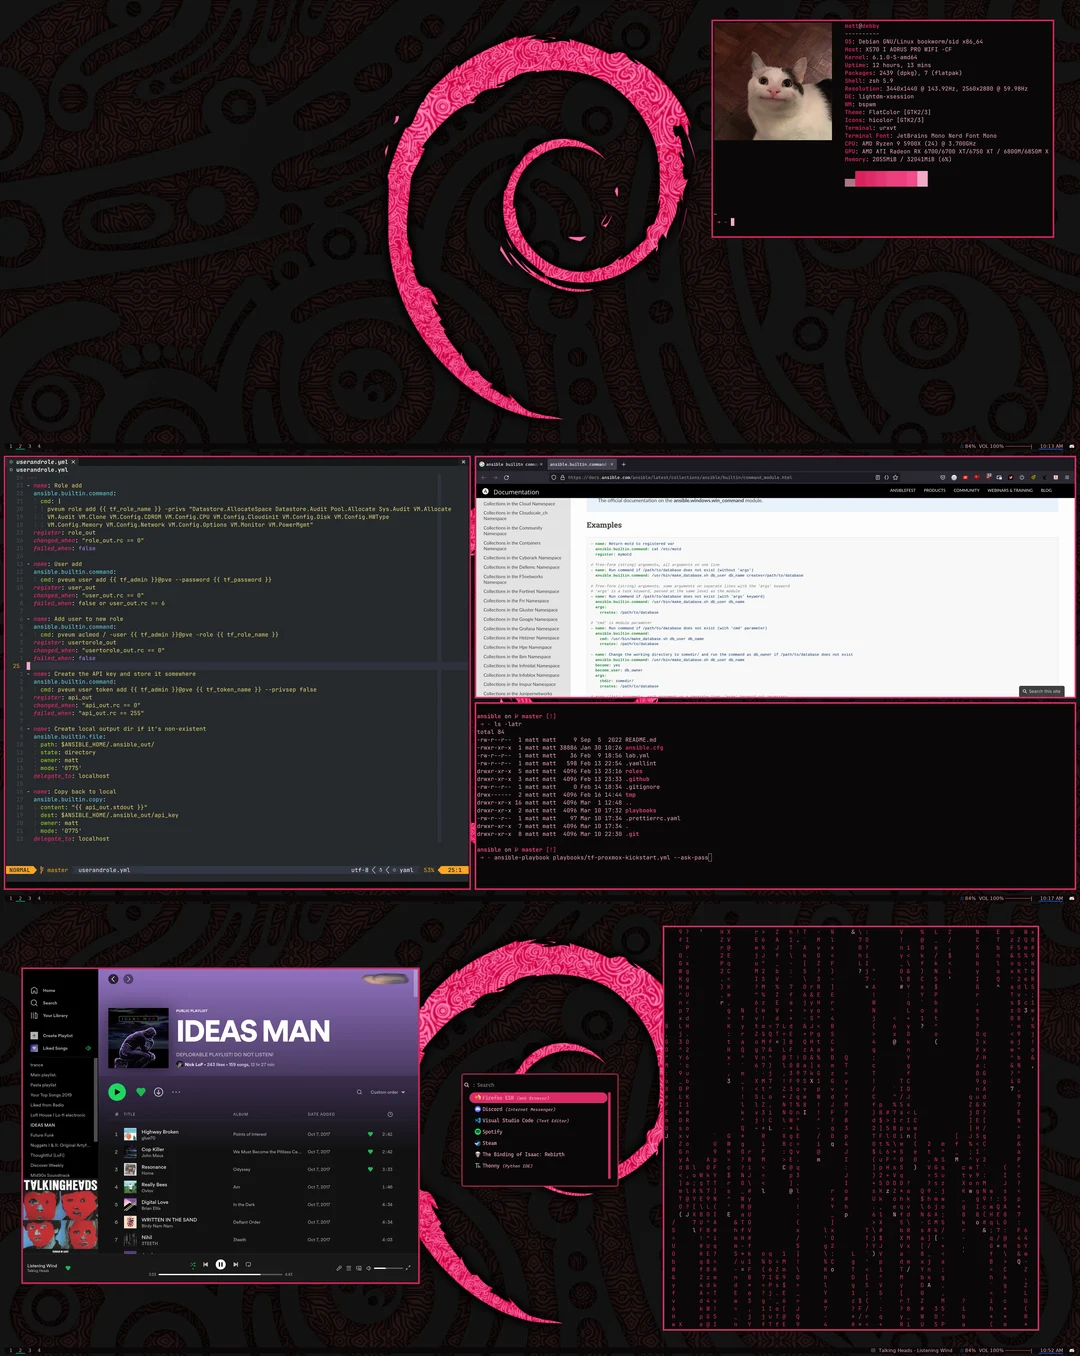
Task: Click COMMUNITY in the Ansible docs navigation
Action: pyautogui.click(x=966, y=490)
